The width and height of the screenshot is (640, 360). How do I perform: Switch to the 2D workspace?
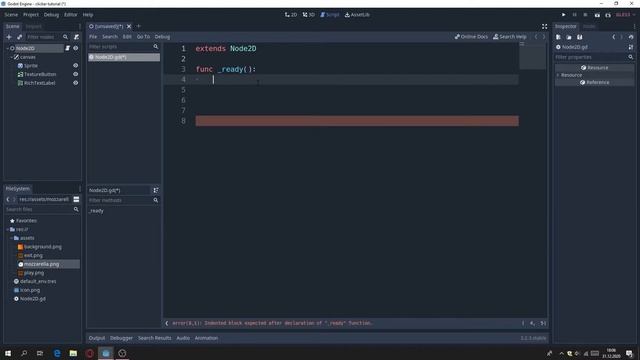(291, 15)
